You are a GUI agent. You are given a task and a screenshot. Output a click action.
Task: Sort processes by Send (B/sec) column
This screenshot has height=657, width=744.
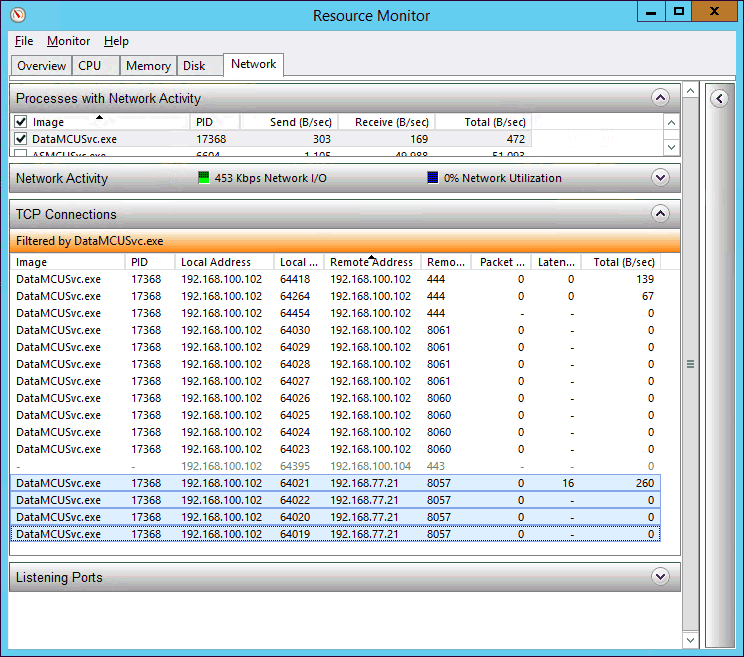289,122
